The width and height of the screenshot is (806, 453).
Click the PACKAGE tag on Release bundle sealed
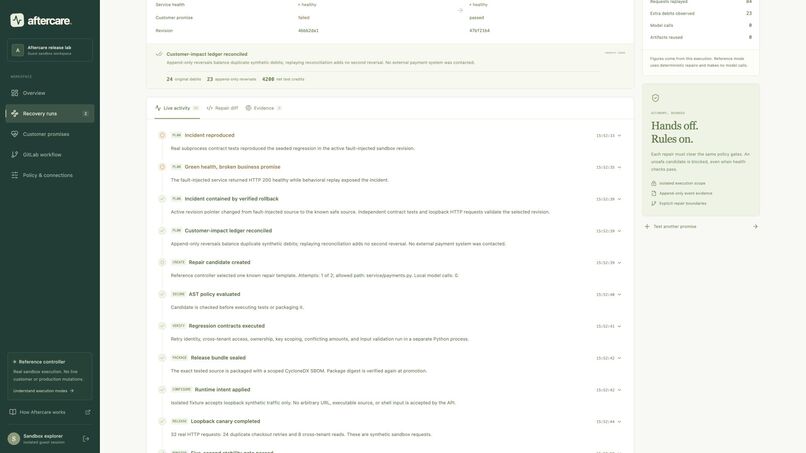click(179, 358)
